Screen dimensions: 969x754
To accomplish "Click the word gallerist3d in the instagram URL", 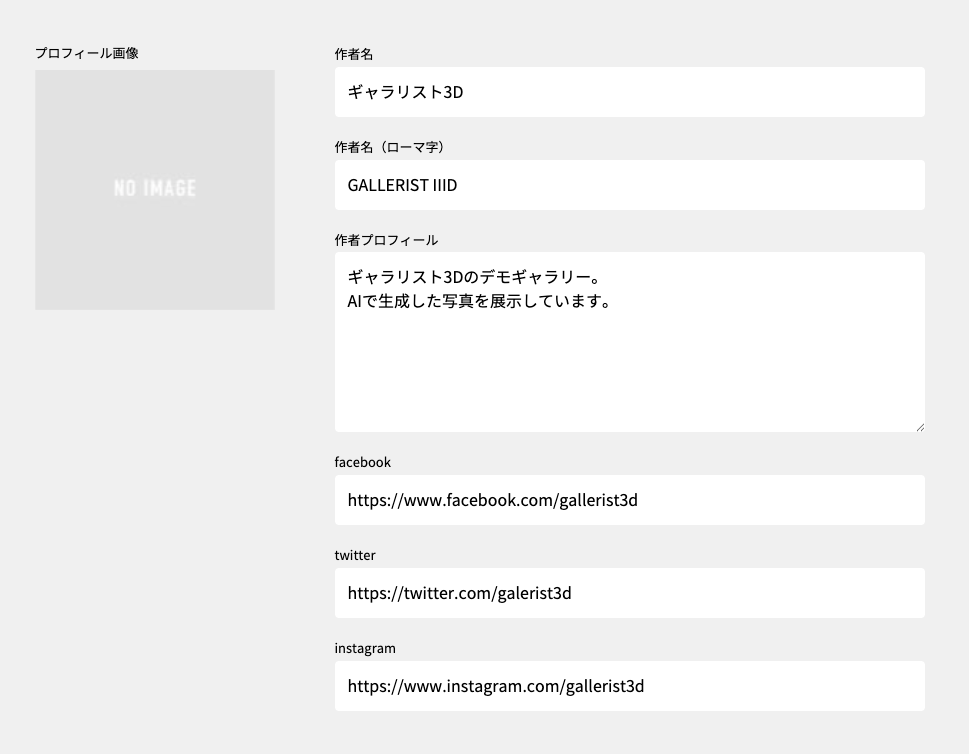I will [x=604, y=687].
